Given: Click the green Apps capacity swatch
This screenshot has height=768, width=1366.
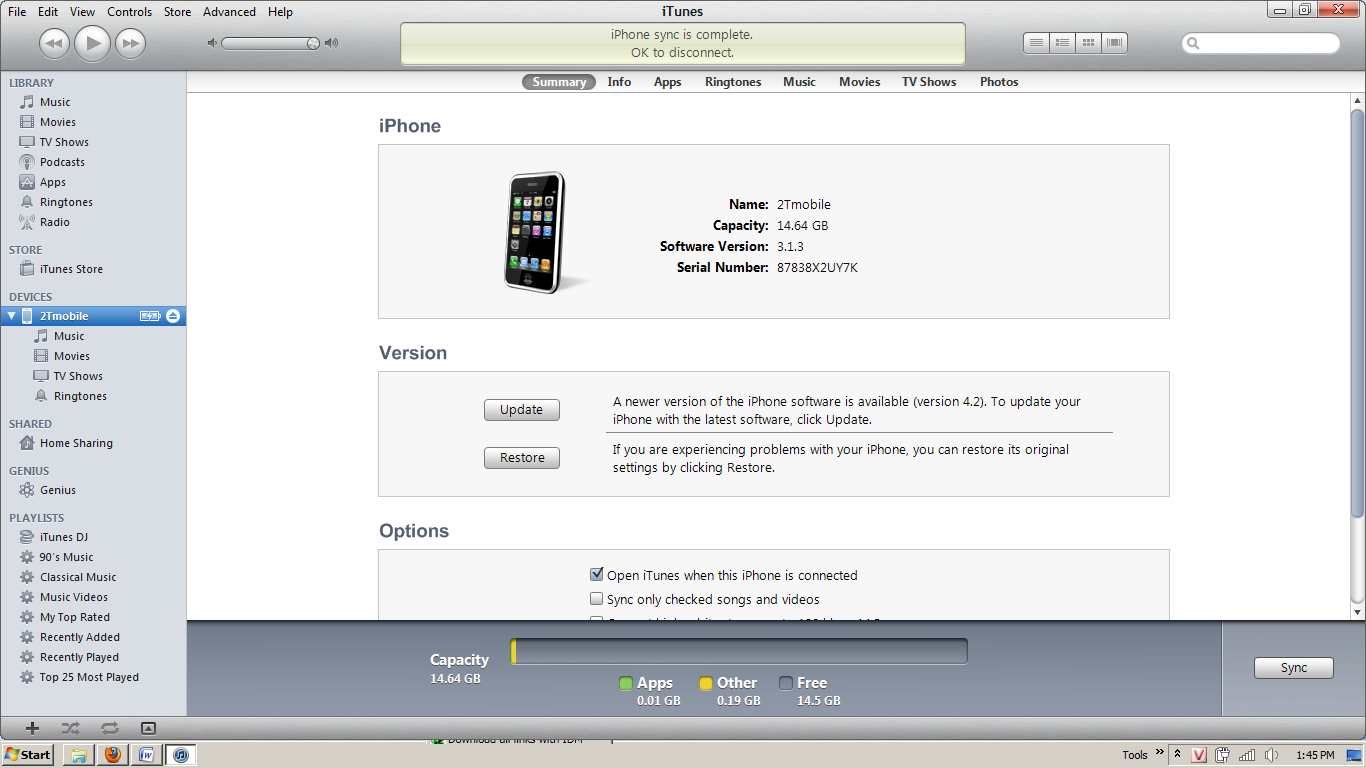Looking at the screenshot, I should click(x=626, y=683).
